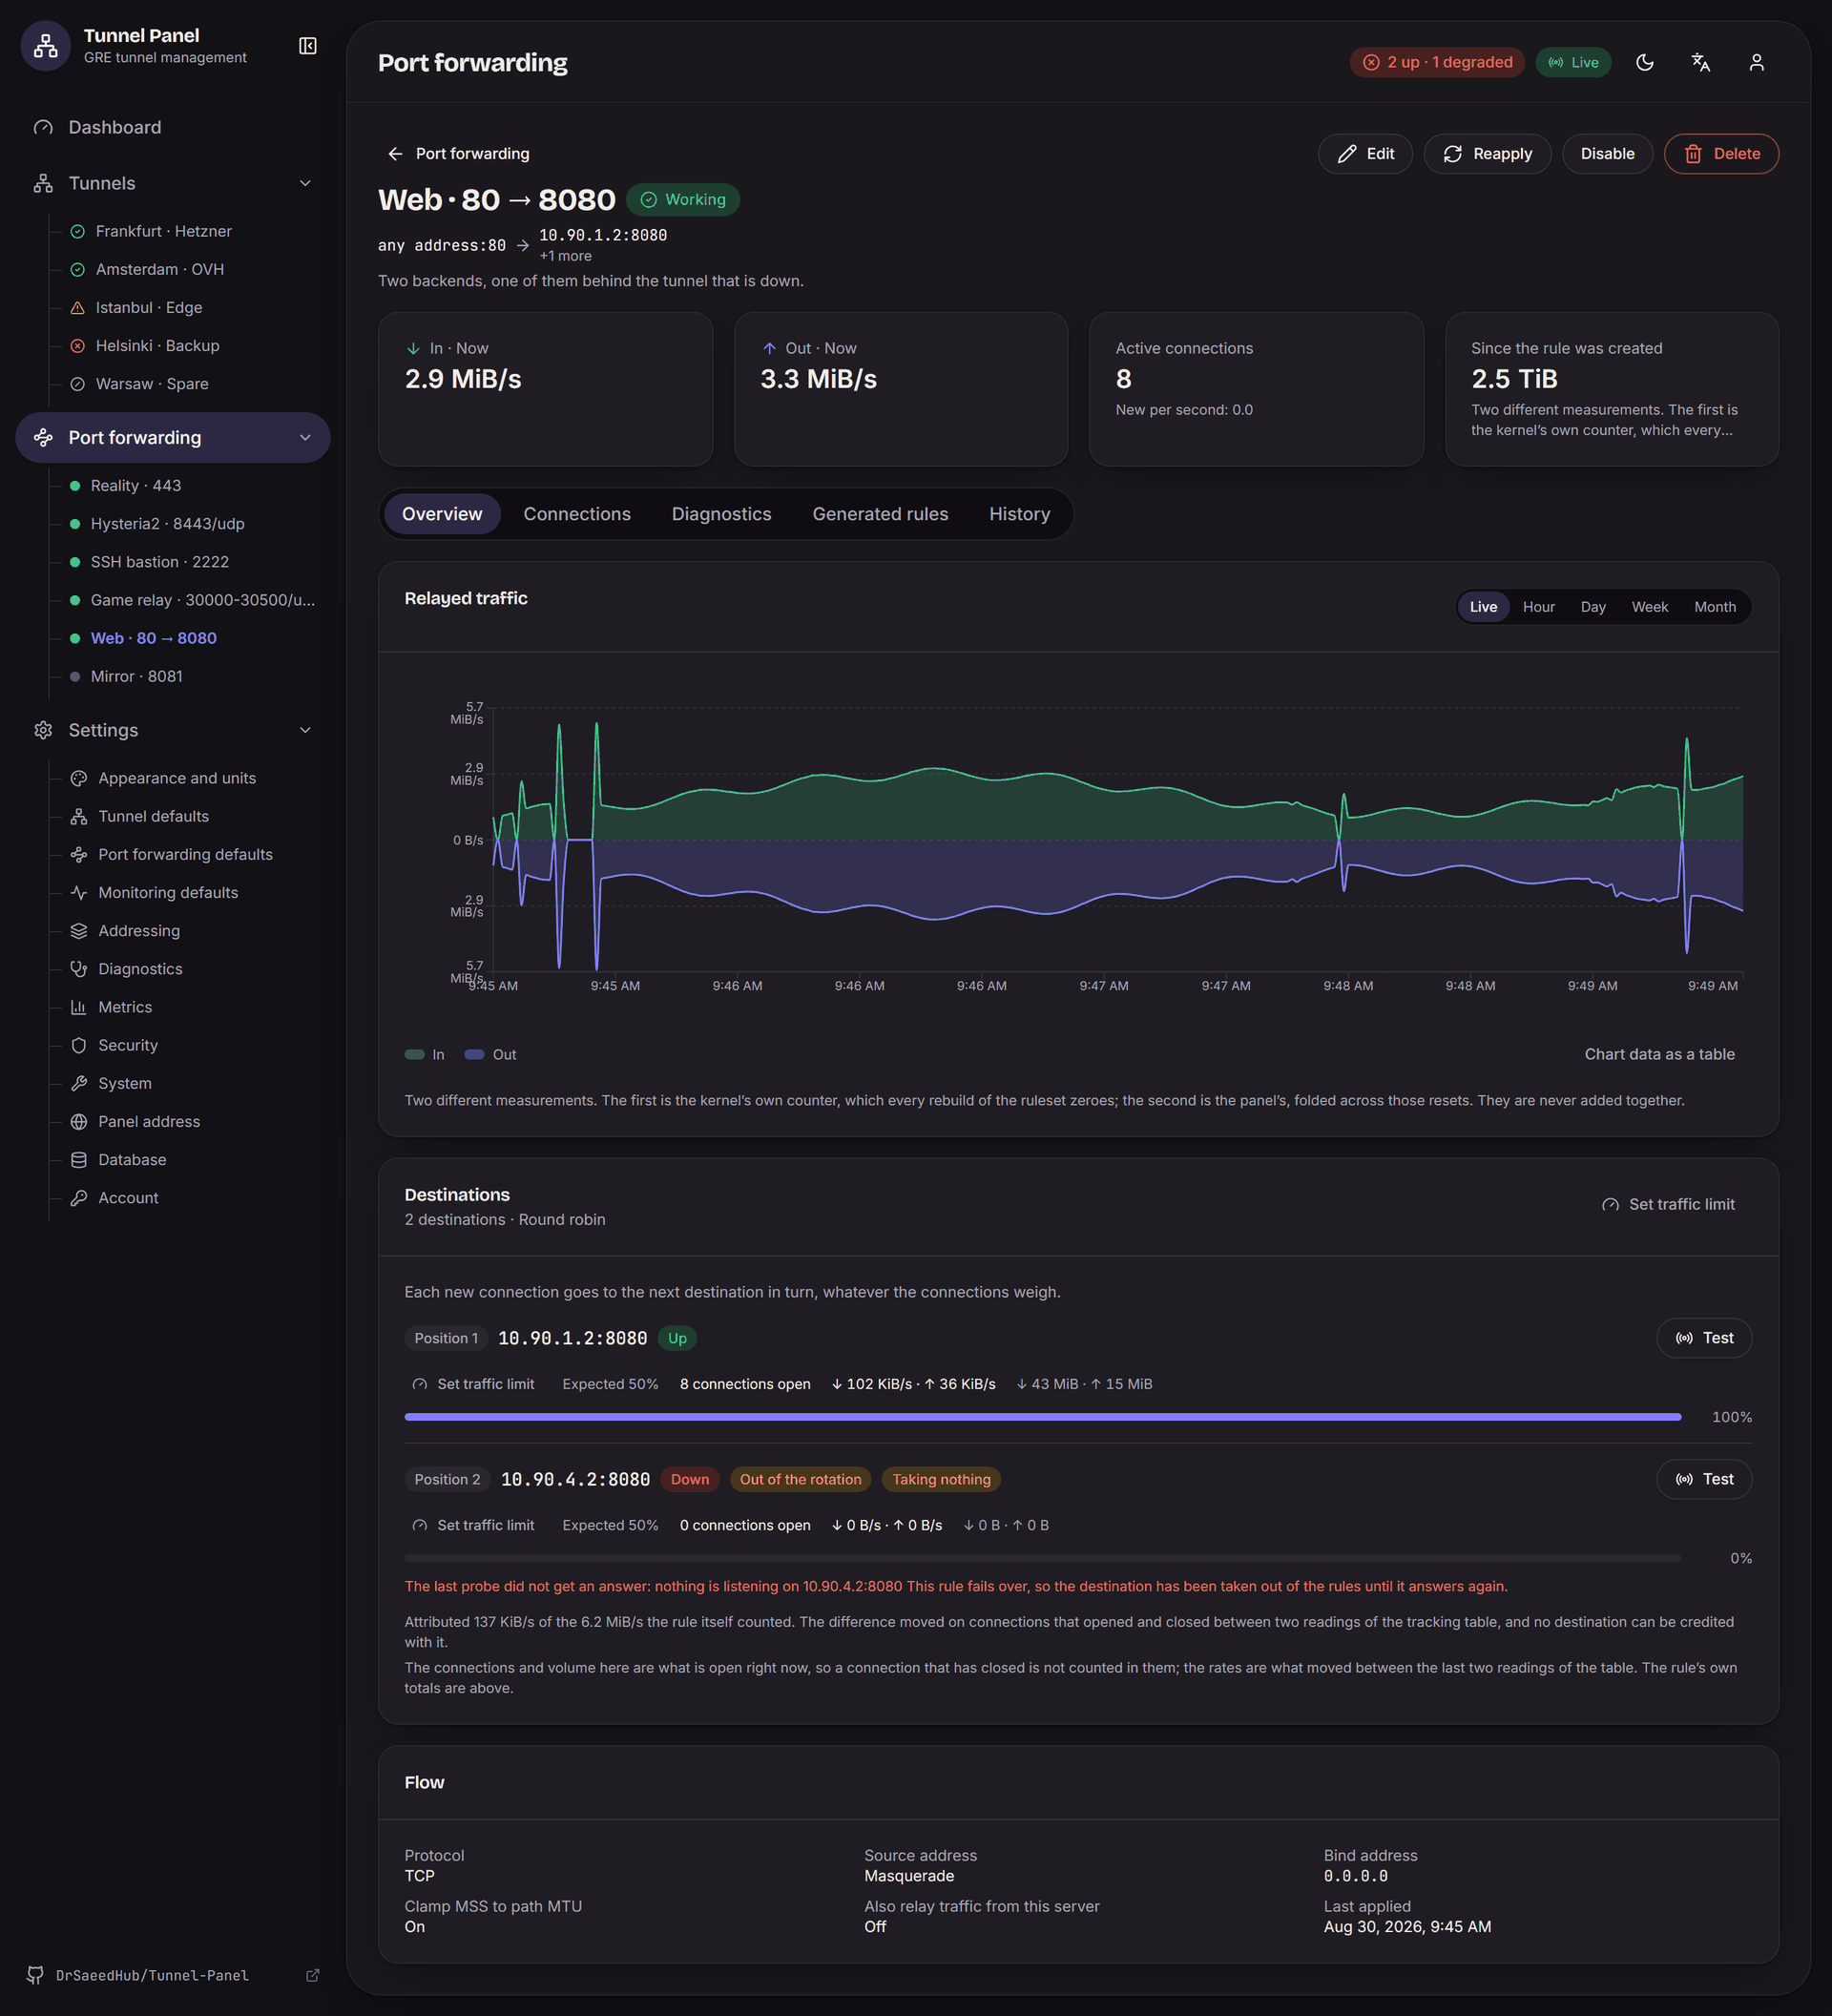The height and width of the screenshot is (2016, 1832).
Task: Click the Disable button
Action: pos(1607,154)
